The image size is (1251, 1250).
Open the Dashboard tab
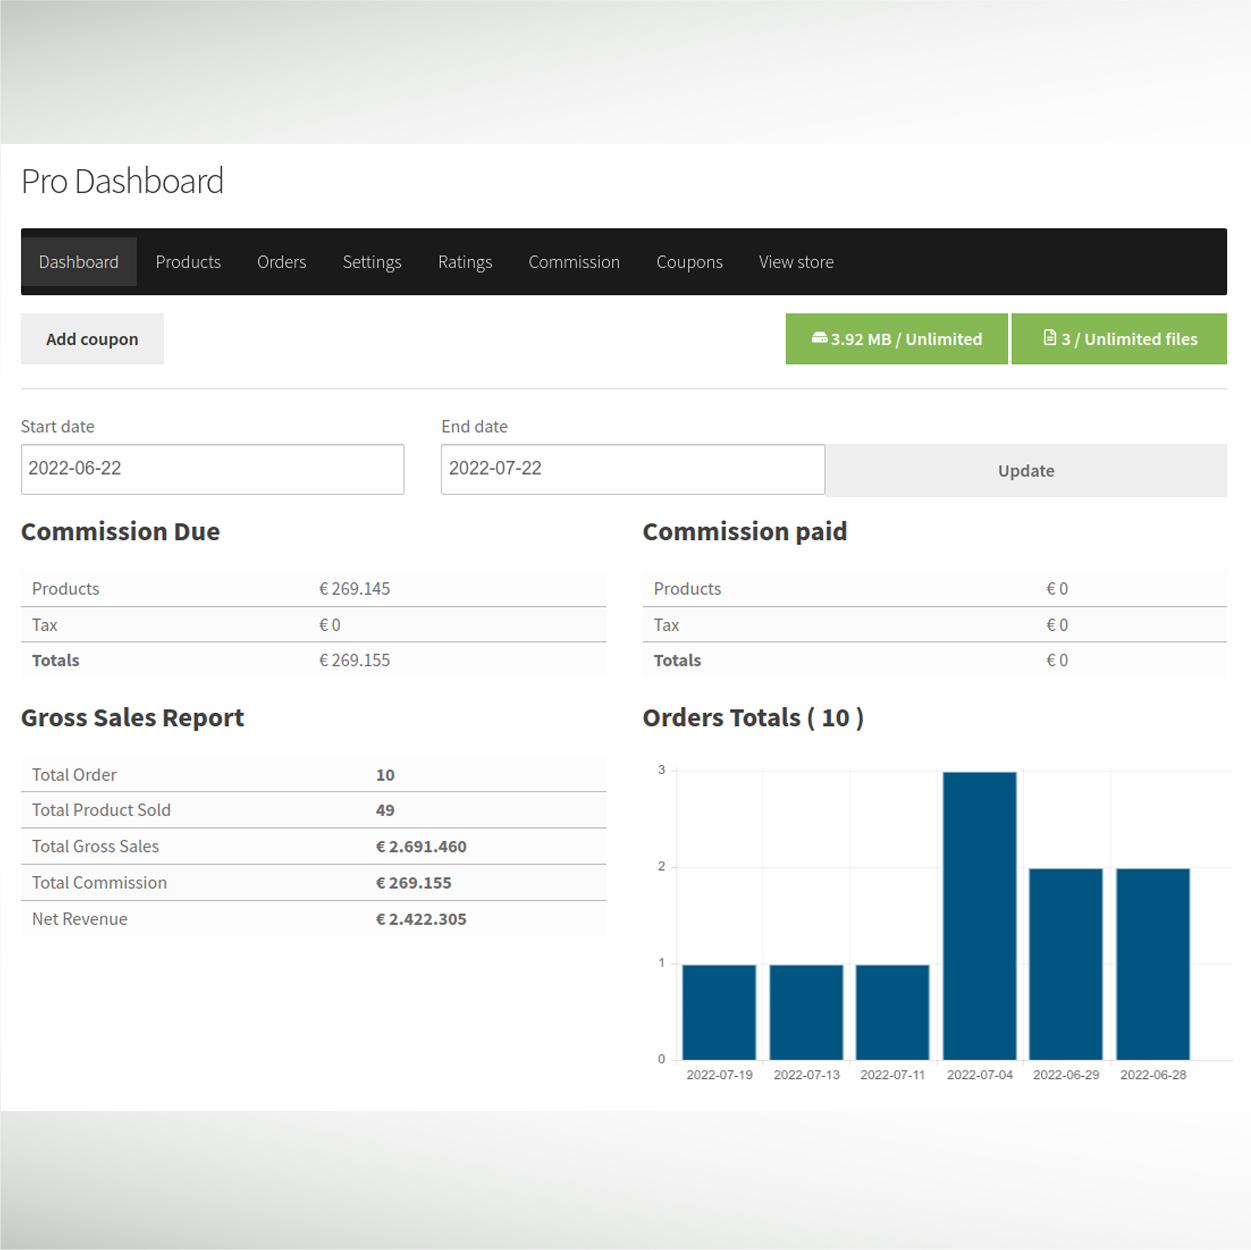(79, 262)
